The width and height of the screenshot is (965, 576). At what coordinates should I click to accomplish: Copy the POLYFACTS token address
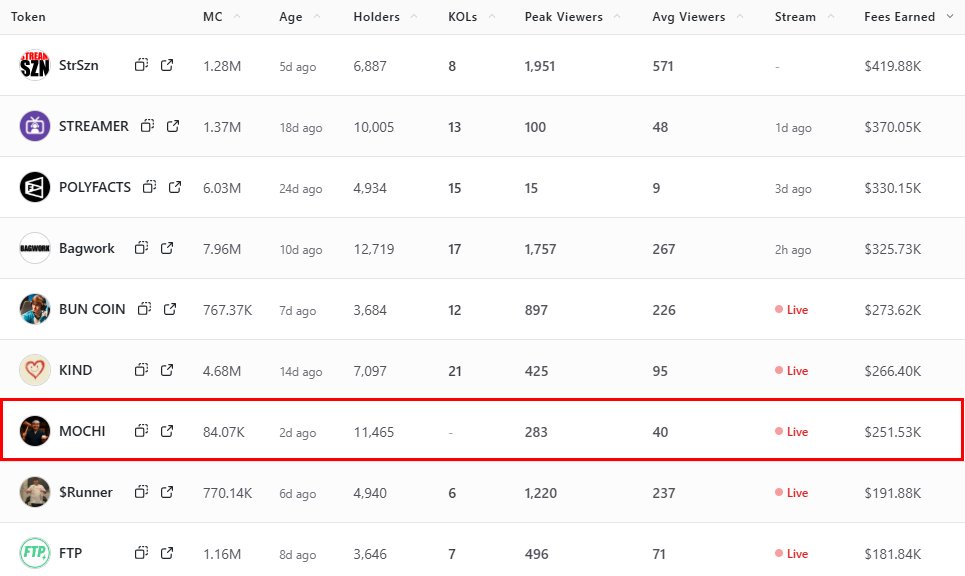(x=150, y=187)
